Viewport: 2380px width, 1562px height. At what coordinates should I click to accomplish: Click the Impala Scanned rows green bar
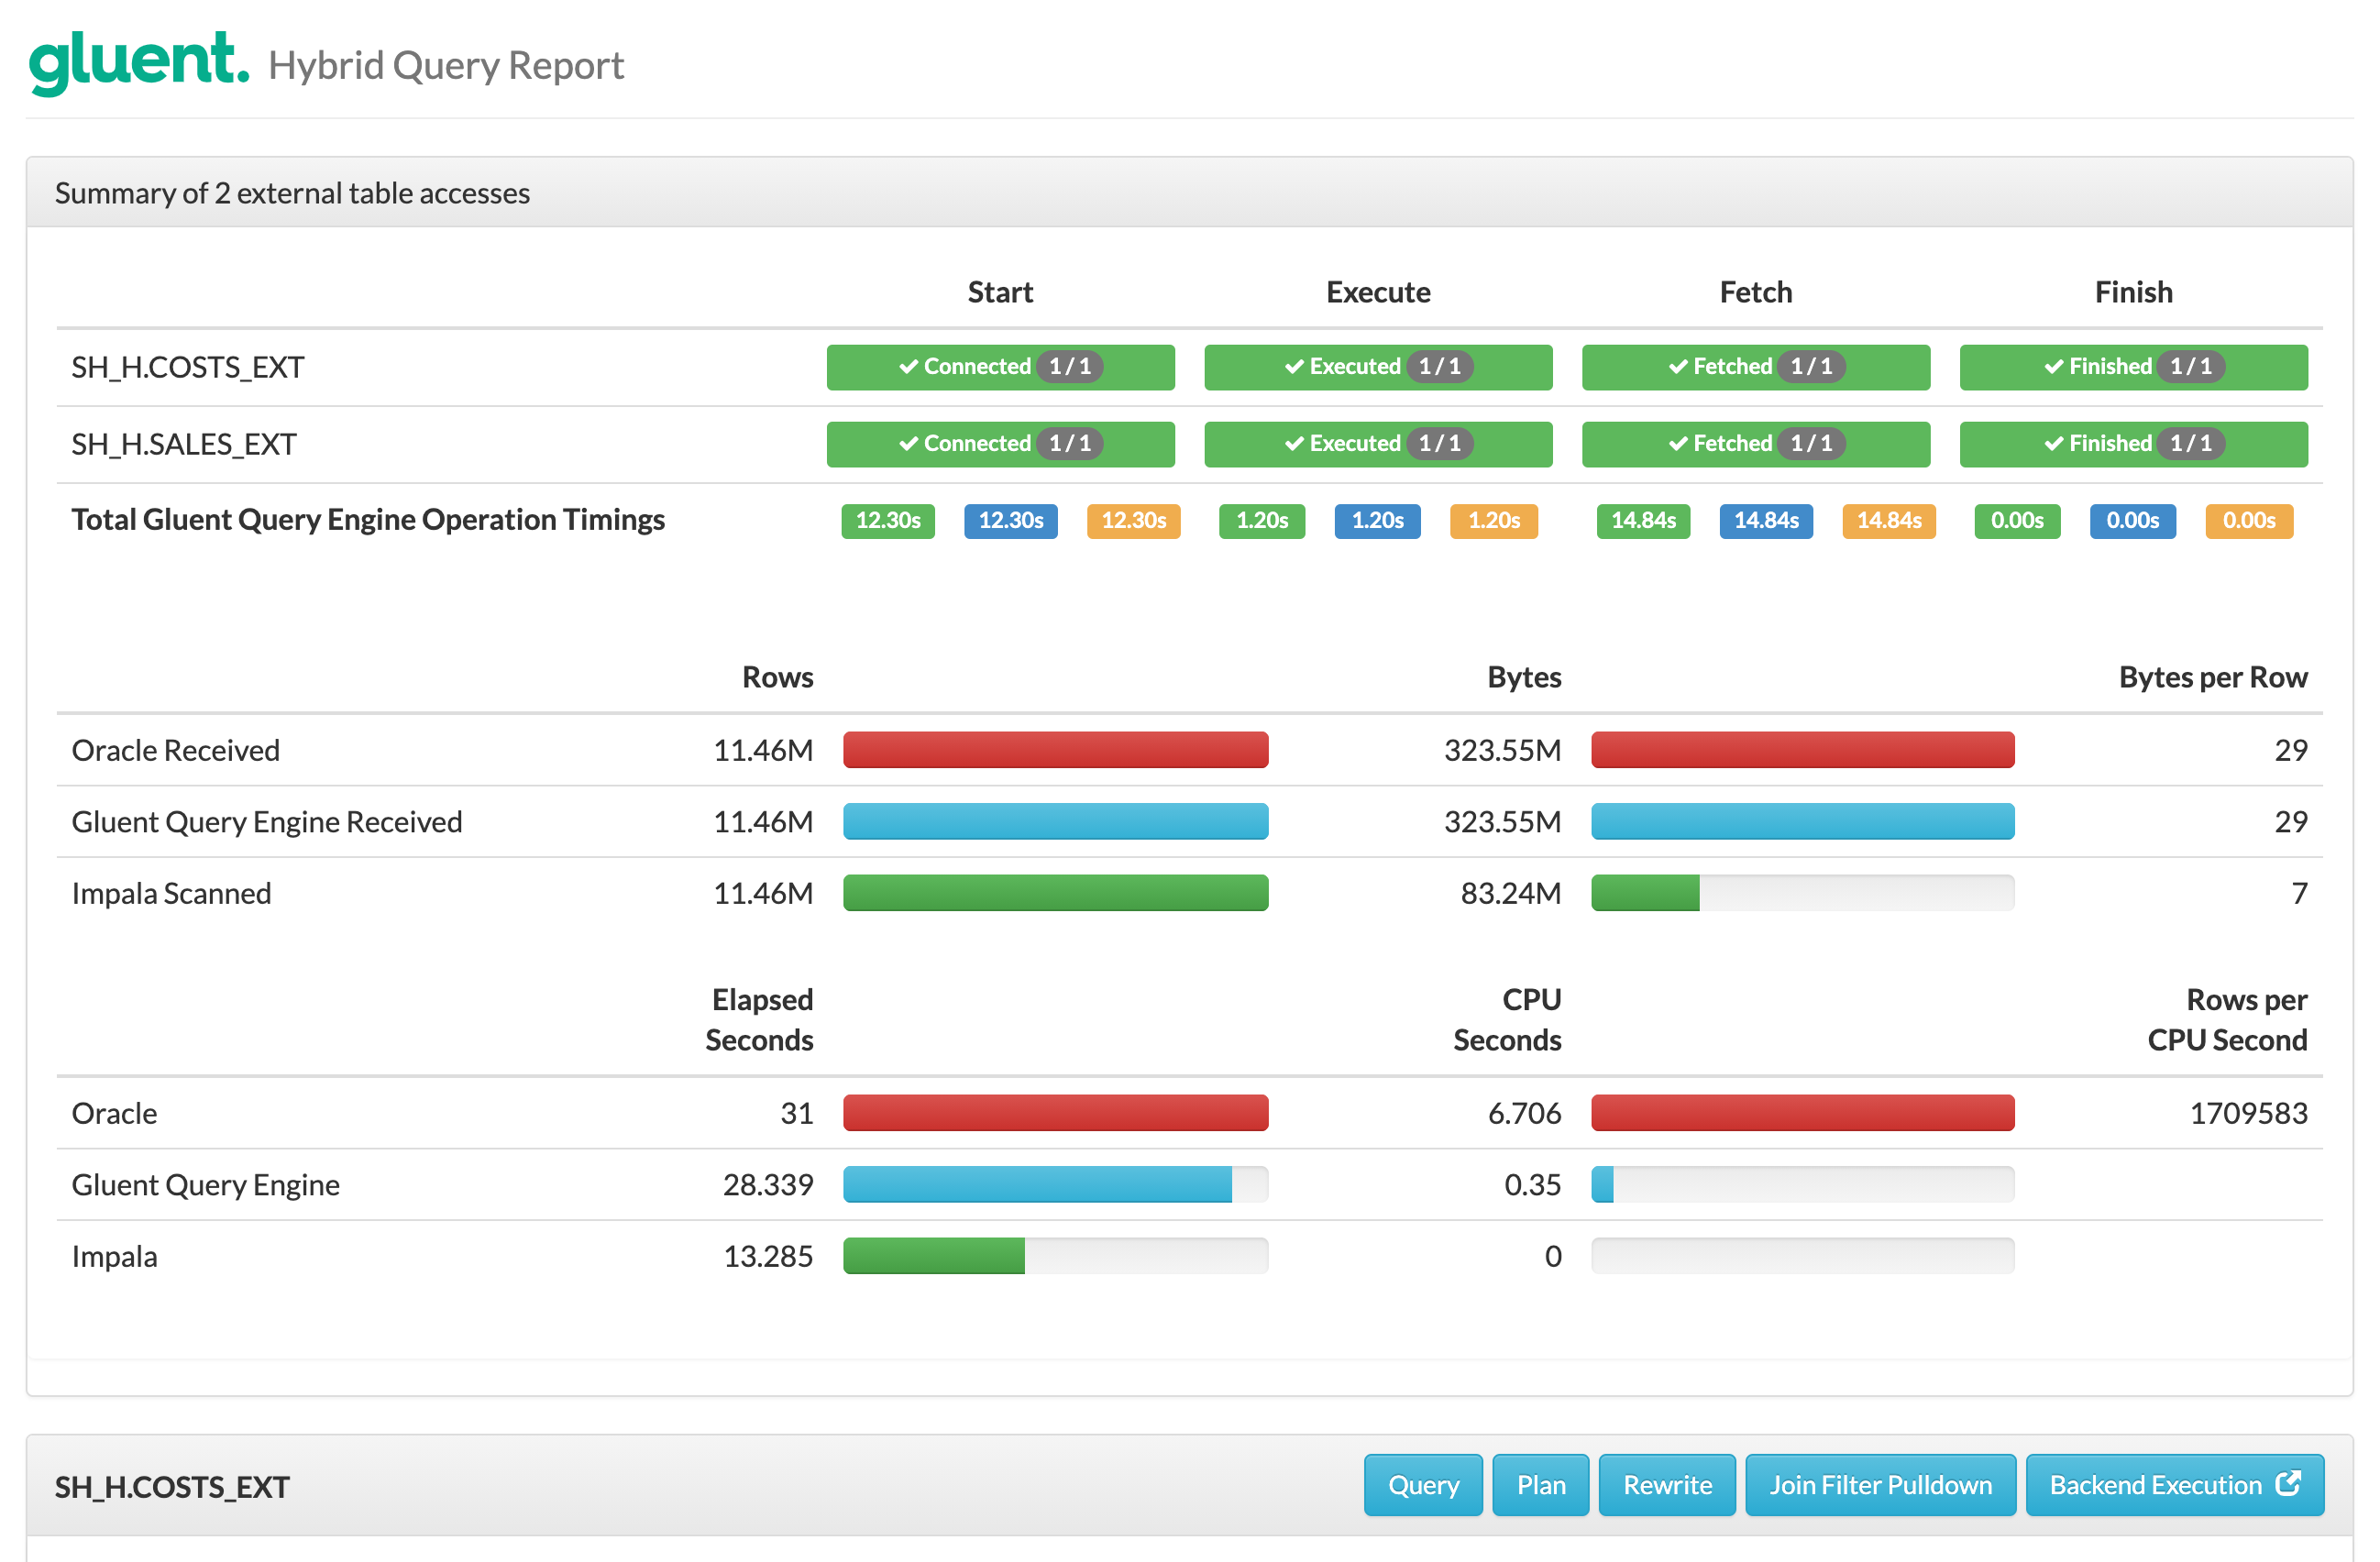1056,893
